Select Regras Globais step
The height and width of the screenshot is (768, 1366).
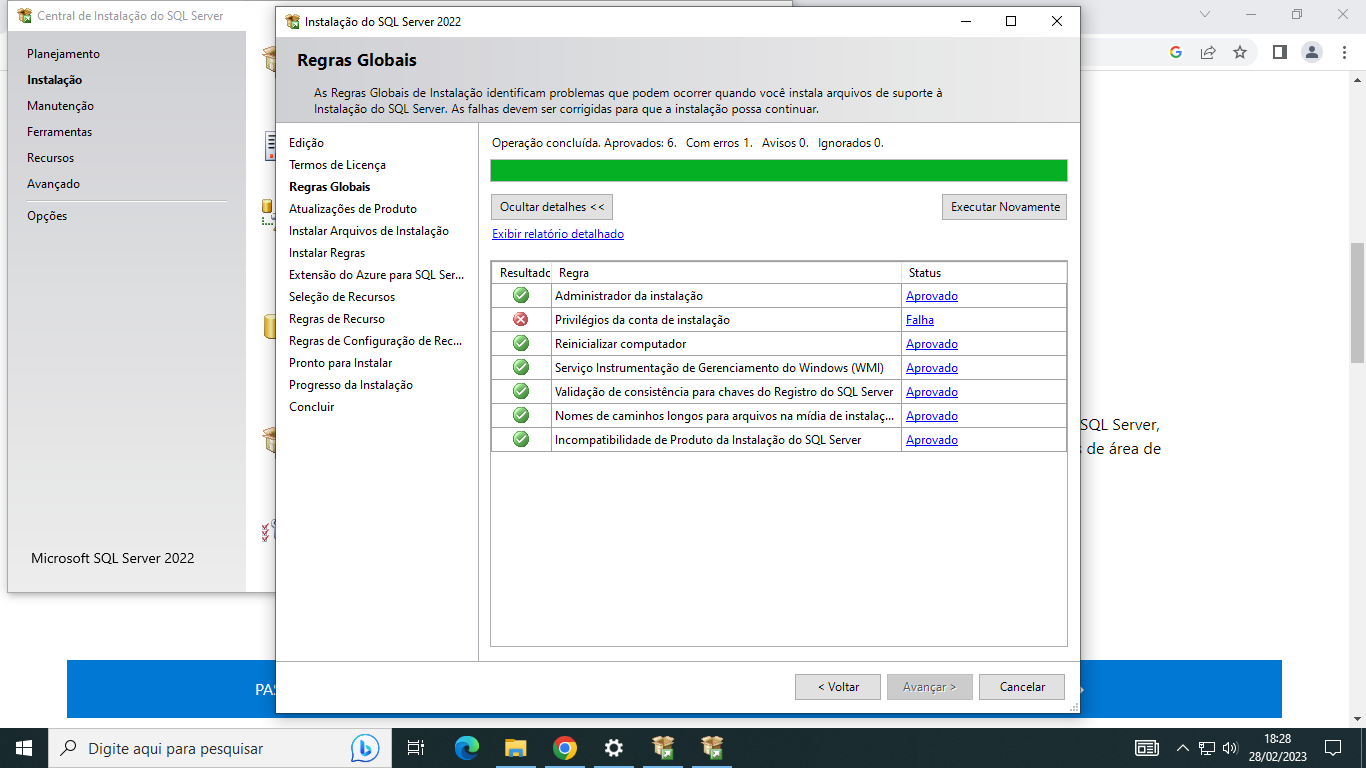click(329, 187)
